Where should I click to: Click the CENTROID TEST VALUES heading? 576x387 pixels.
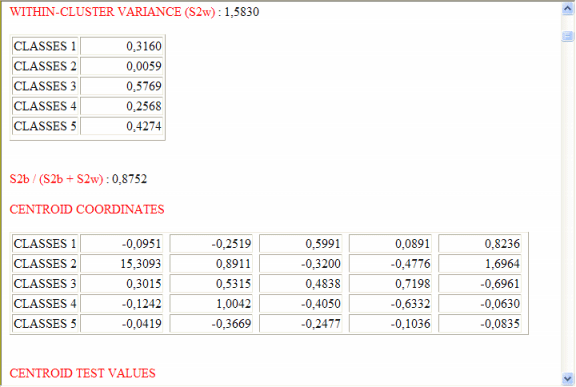pos(82,373)
